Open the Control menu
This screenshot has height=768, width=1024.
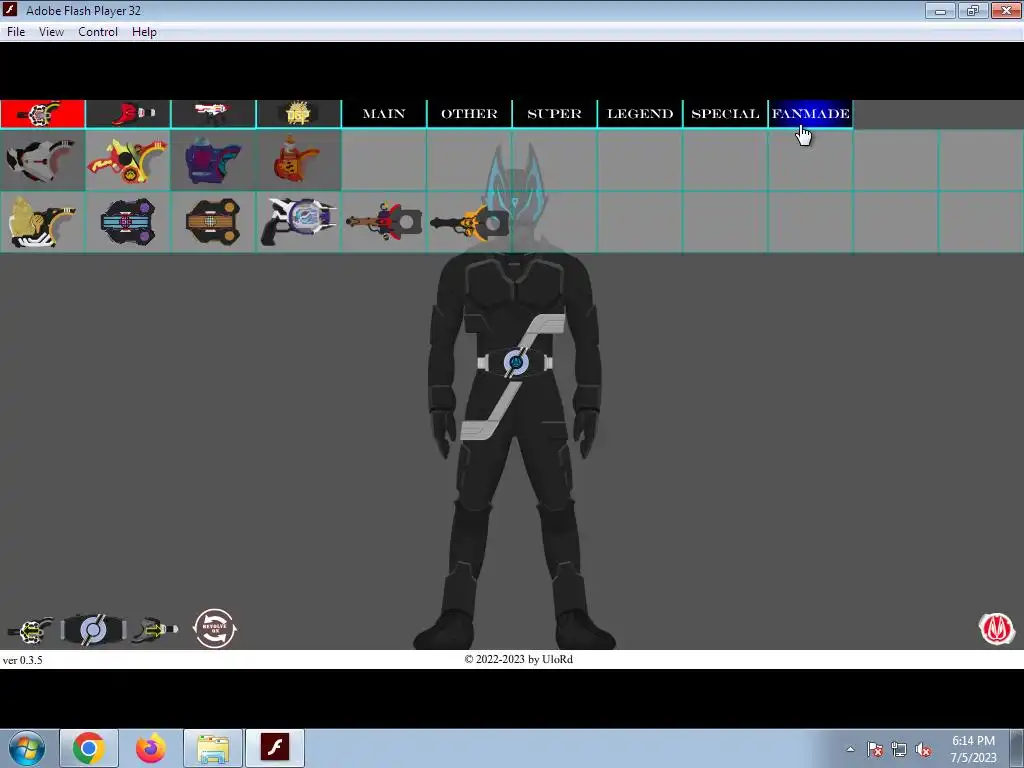point(98,32)
